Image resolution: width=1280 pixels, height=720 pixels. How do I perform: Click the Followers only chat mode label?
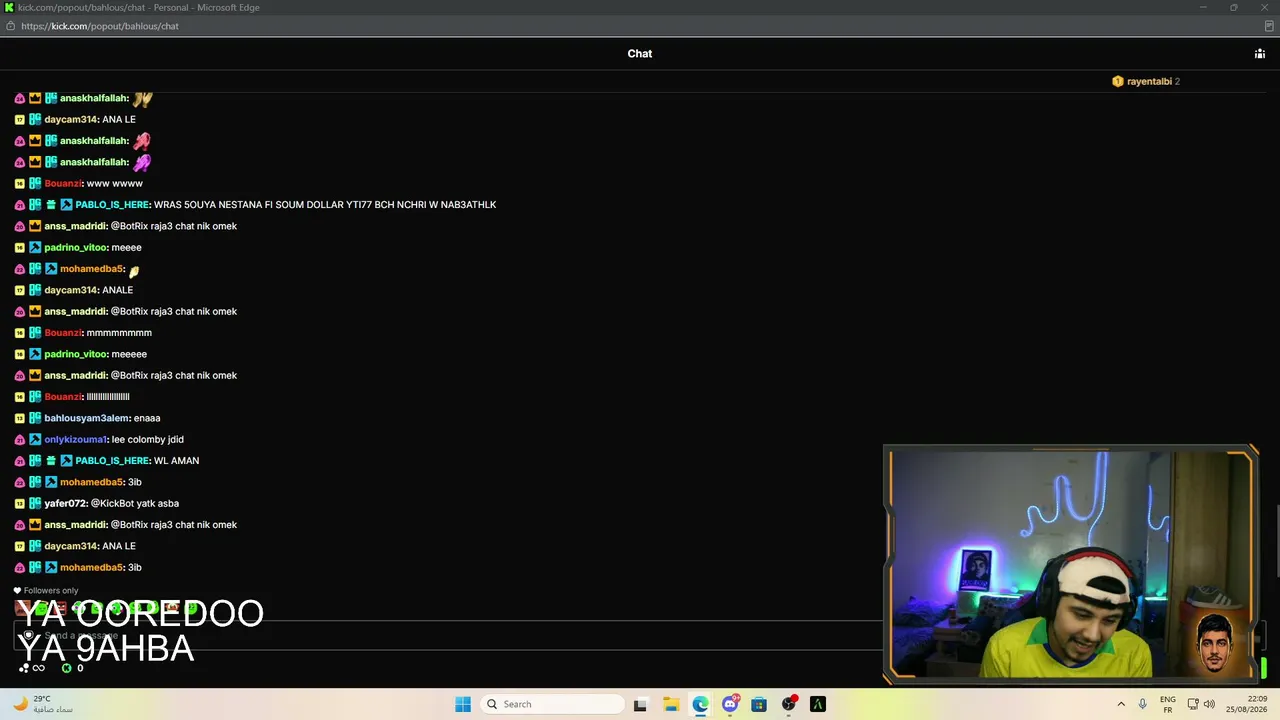pyautogui.click(x=46, y=591)
